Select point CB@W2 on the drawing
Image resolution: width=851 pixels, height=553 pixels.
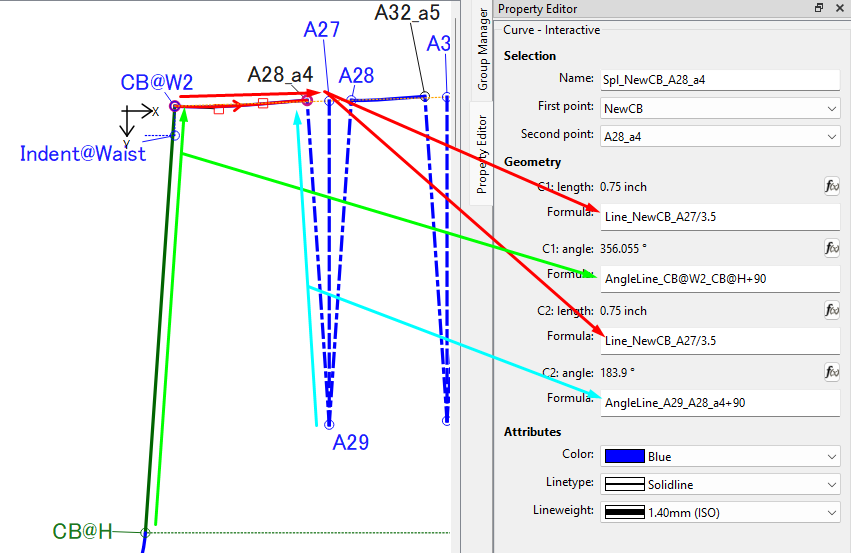point(175,106)
